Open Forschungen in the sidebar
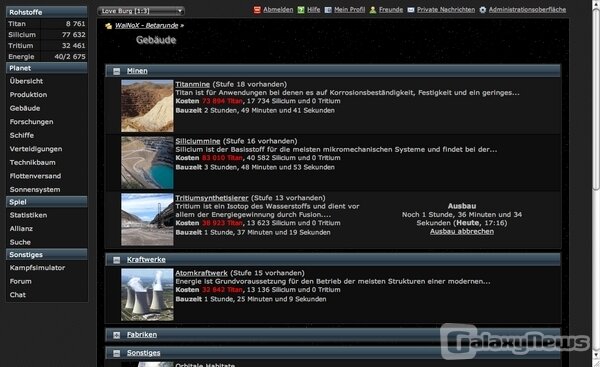The height and width of the screenshot is (367, 600). point(31,122)
